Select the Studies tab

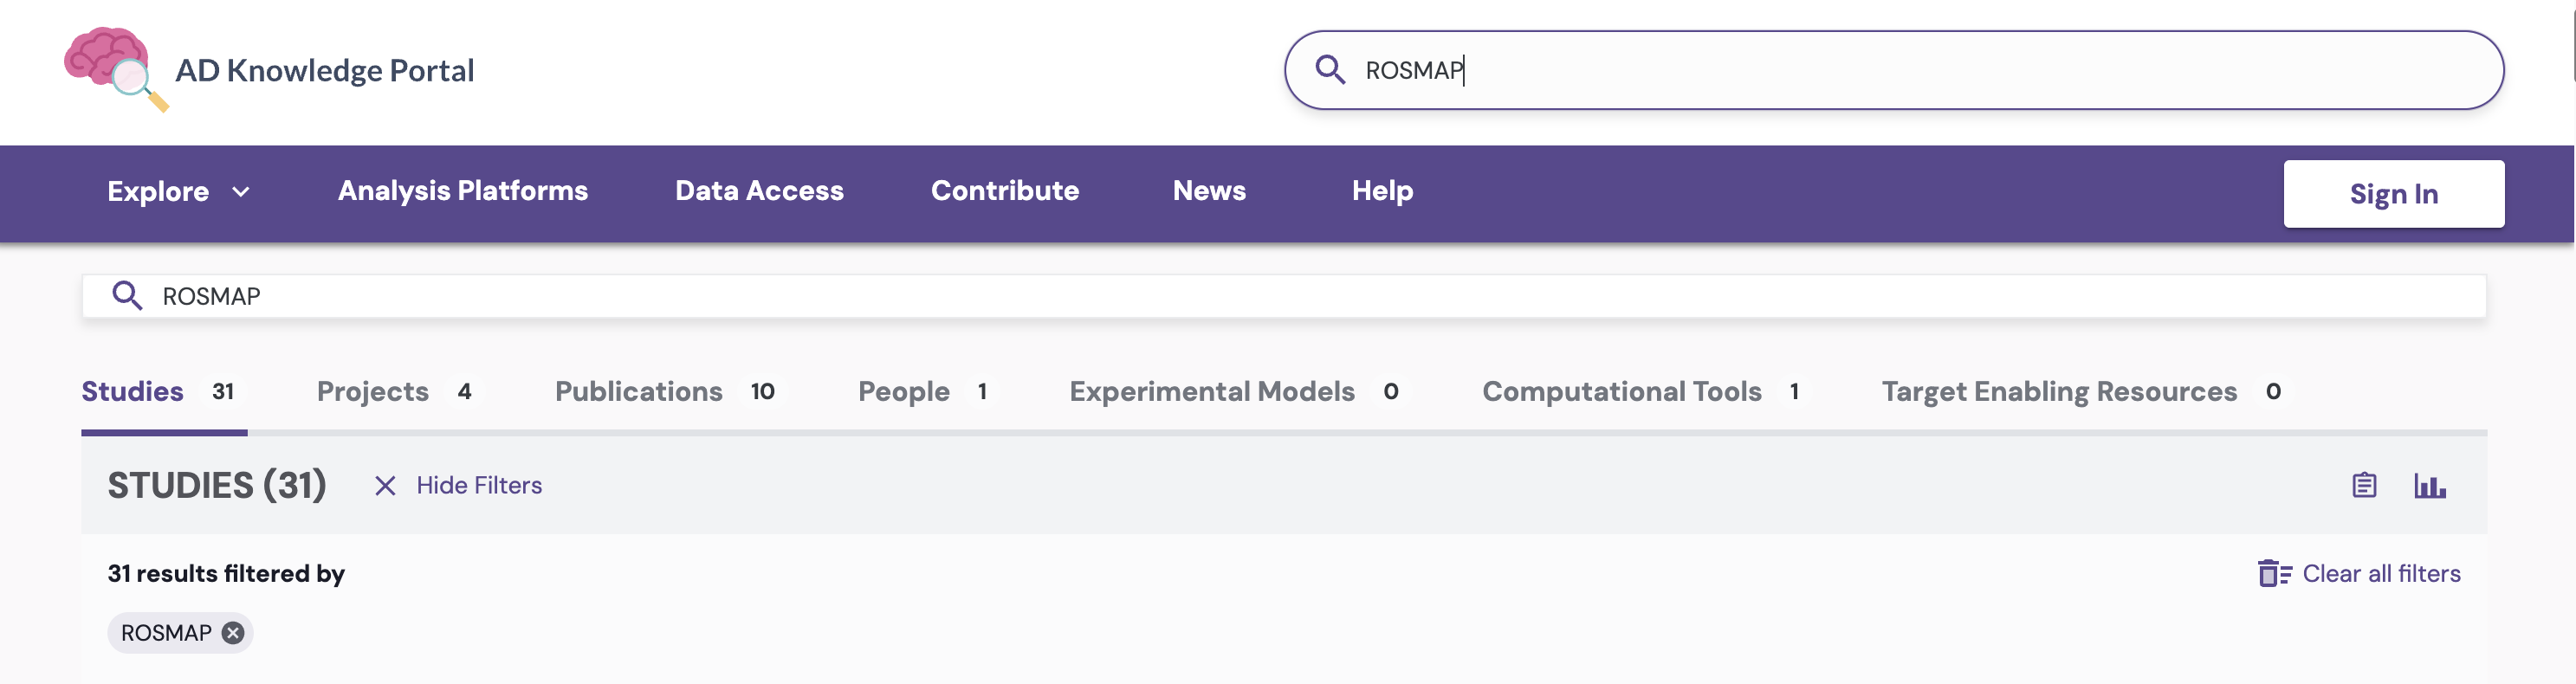coord(164,391)
